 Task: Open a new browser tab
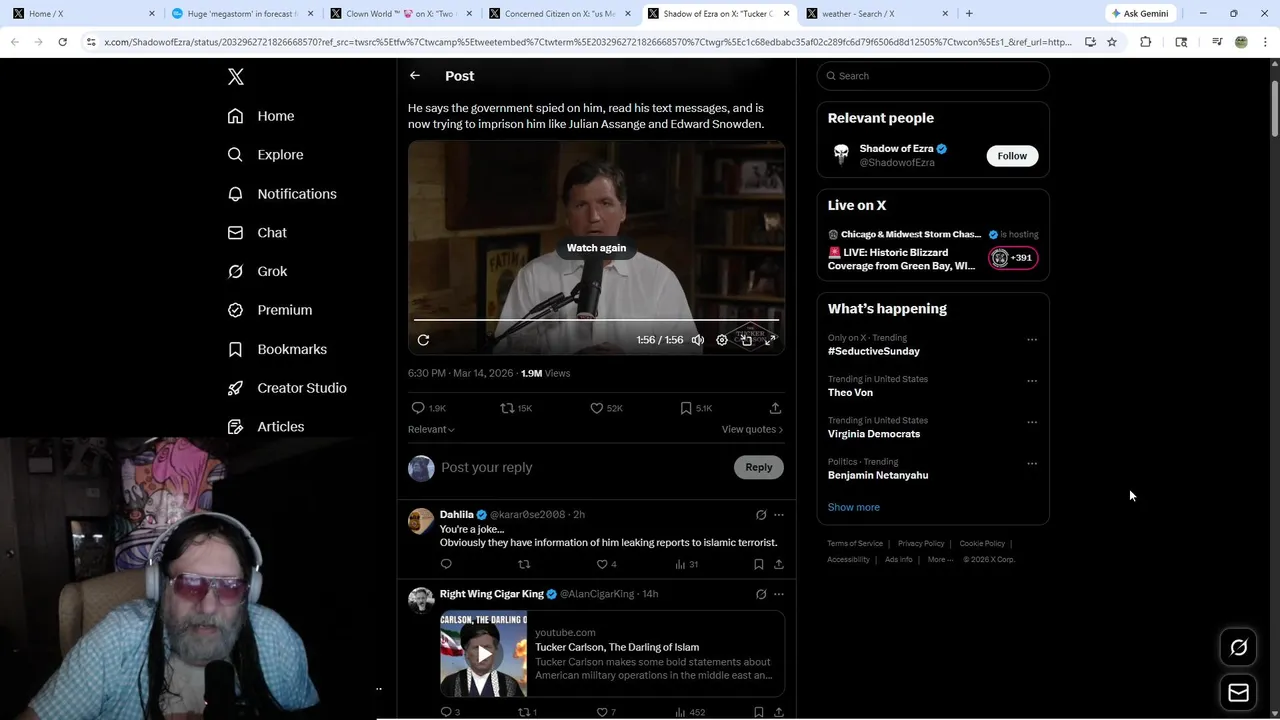tap(969, 14)
